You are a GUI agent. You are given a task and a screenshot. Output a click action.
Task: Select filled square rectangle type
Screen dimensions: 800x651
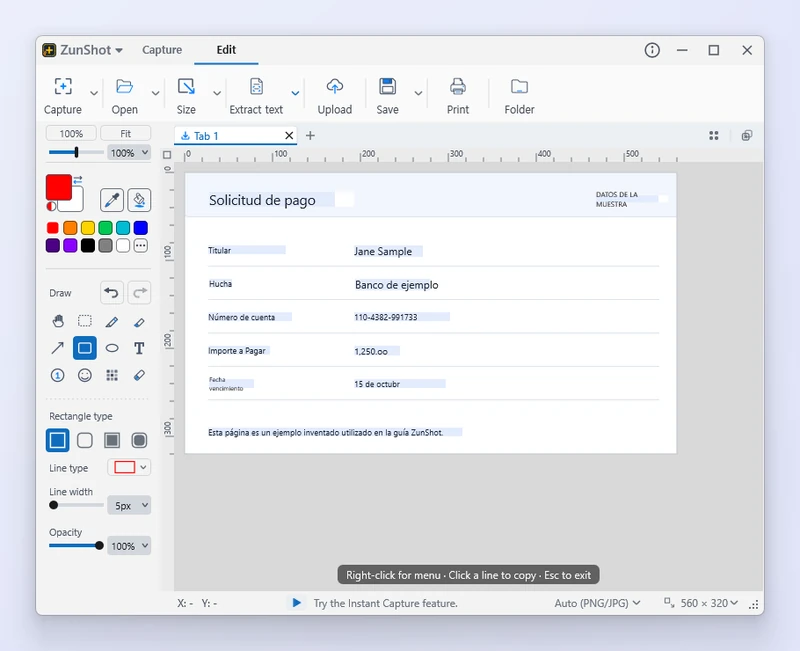pyautogui.click(x=112, y=440)
